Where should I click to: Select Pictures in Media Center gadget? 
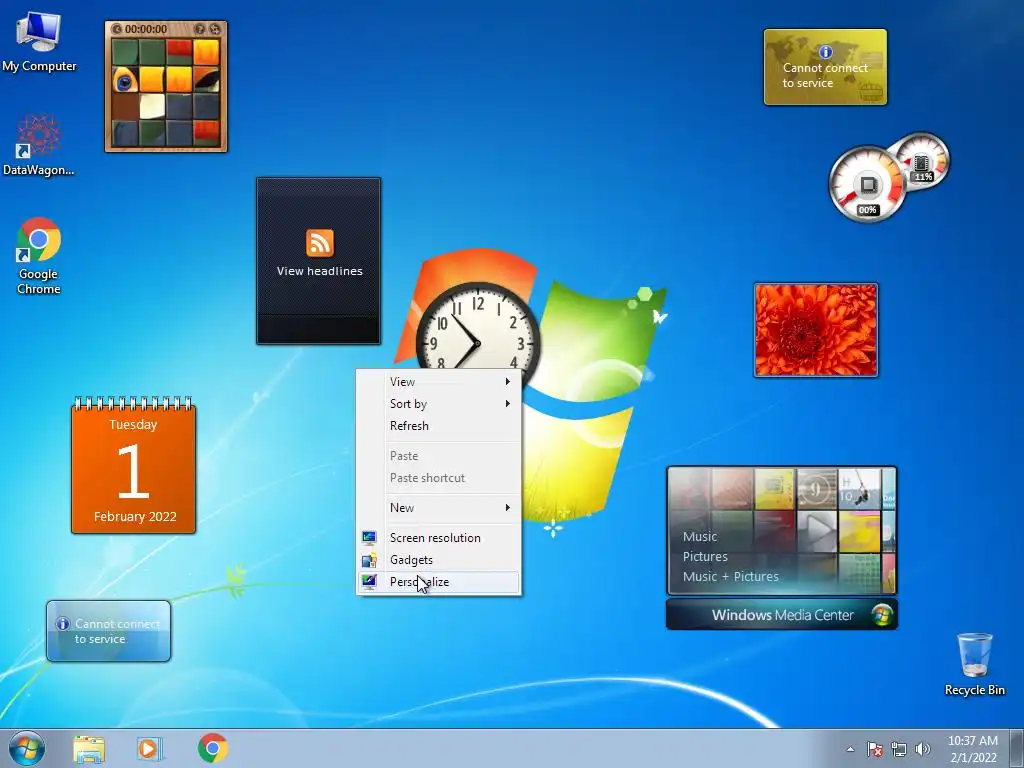pyautogui.click(x=705, y=557)
